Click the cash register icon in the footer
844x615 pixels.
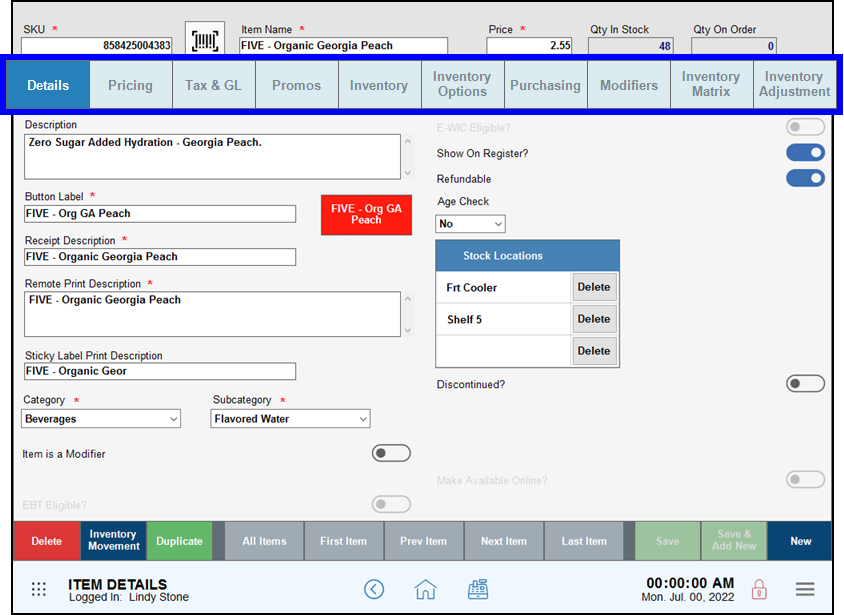pyautogui.click(x=478, y=589)
